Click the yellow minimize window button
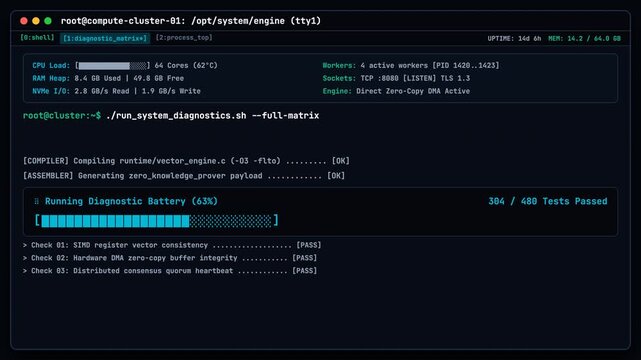Image resolution: width=641 pixels, height=360 pixels. [36, 21]
